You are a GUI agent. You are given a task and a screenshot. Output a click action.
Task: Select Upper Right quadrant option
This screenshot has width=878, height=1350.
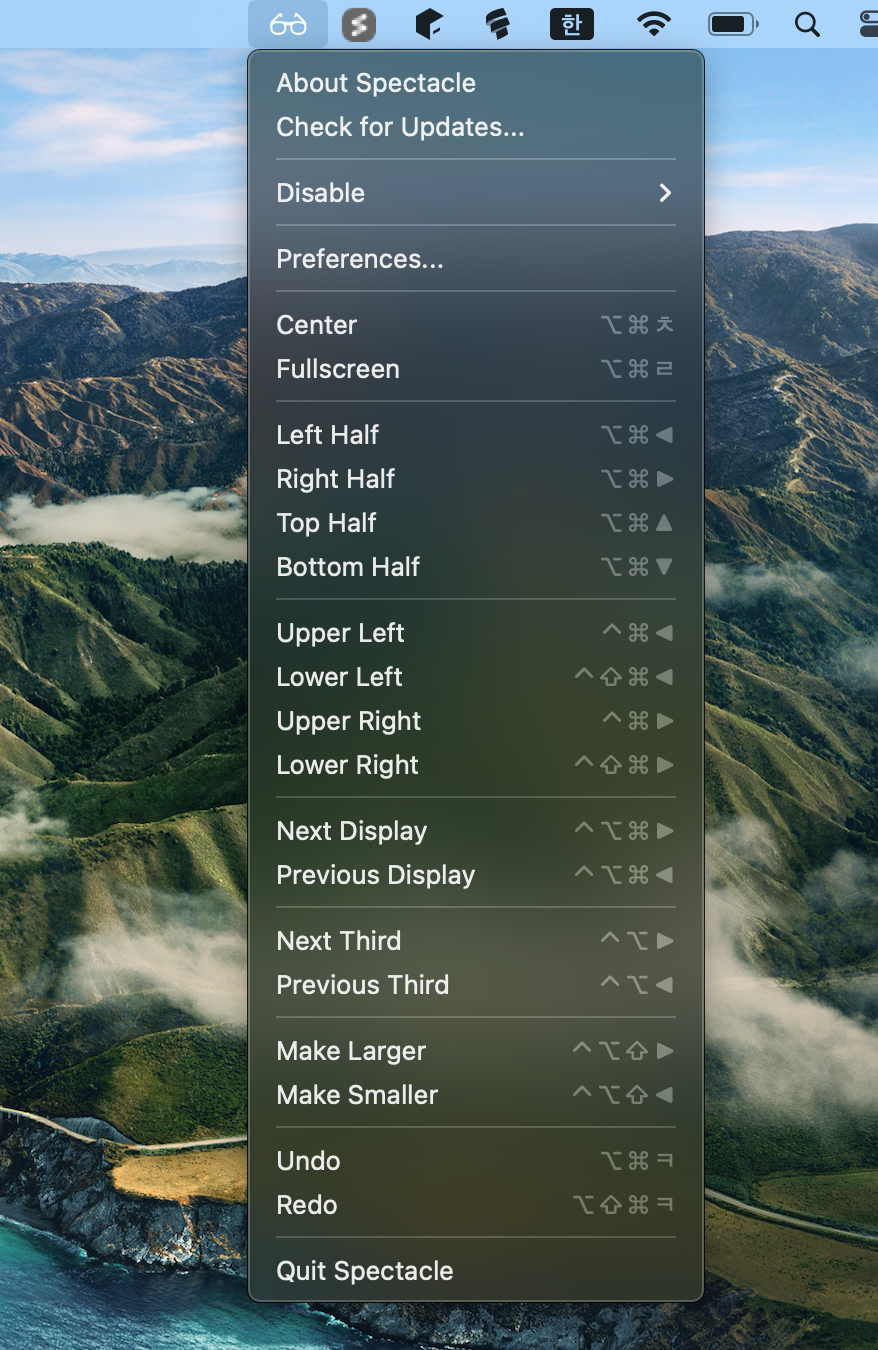[x=476, y=721]
